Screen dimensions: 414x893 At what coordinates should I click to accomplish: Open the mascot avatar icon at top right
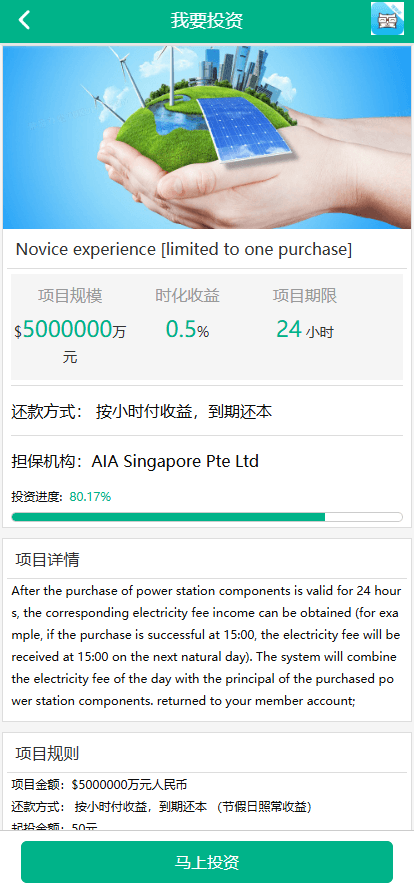click(x=387, y=18)
